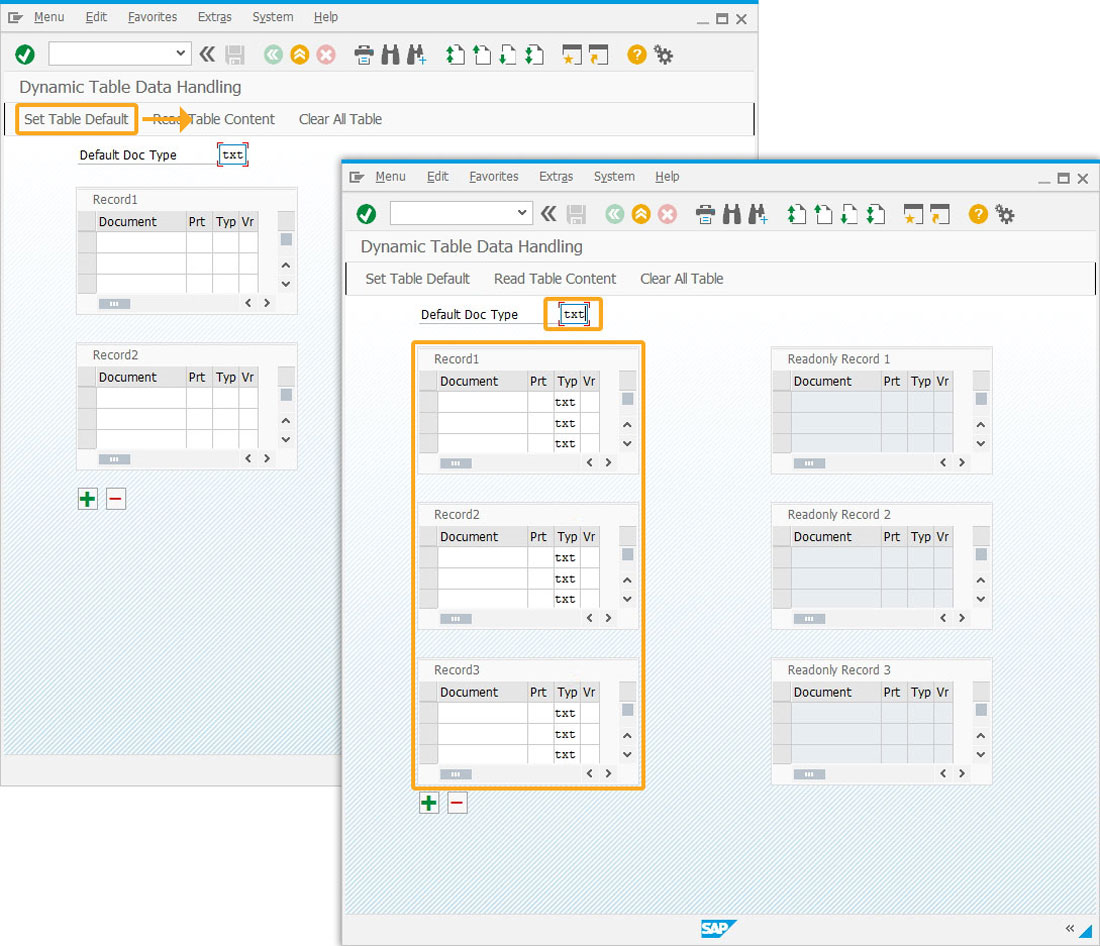
Task: Open the orange Help question mark in front window
Action: 978,214
